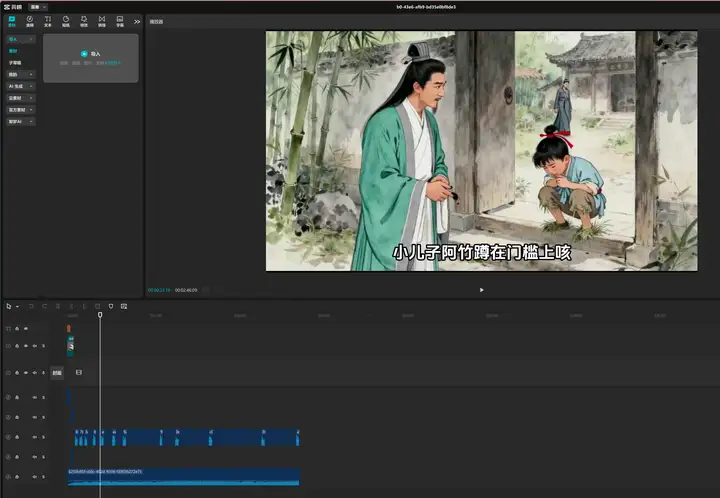Hide the text track with its eye icon

click(x=26, y=329)
